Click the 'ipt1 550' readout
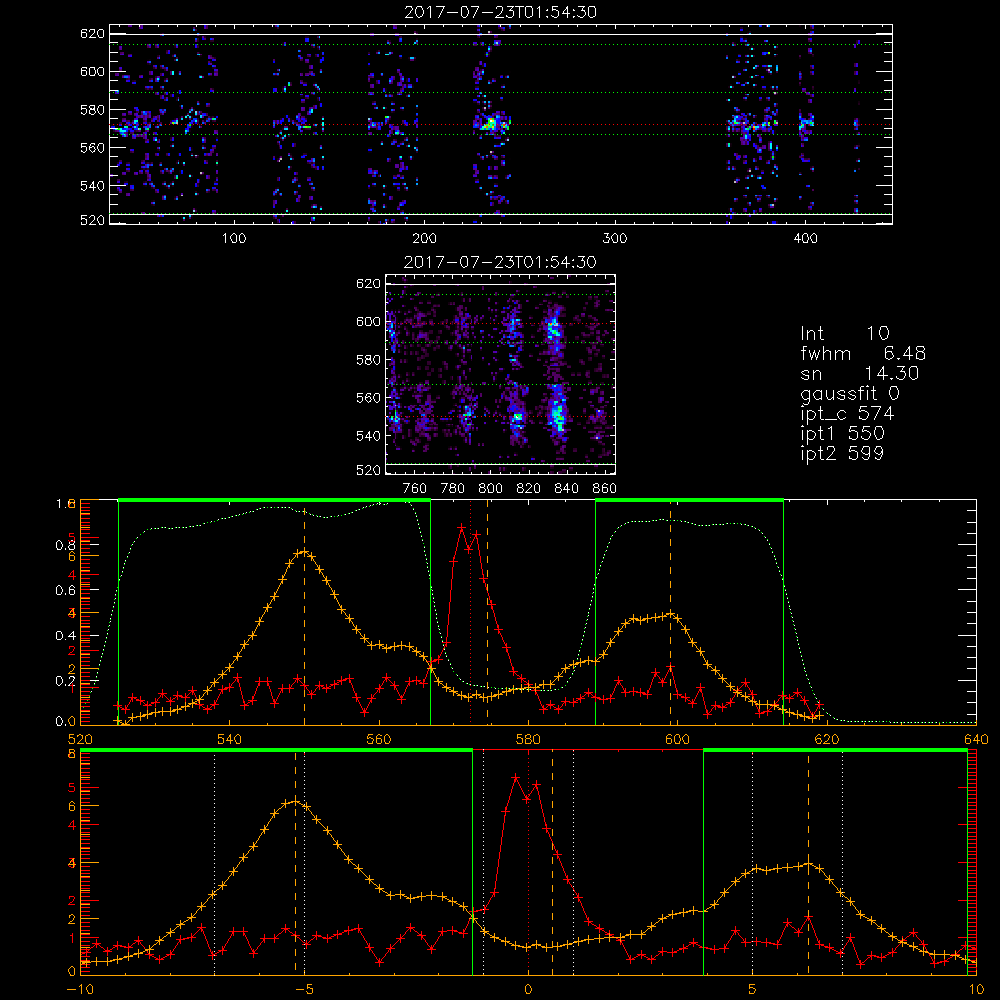The height and width of the screenshot is (1000, 1000). click(842, 434)
